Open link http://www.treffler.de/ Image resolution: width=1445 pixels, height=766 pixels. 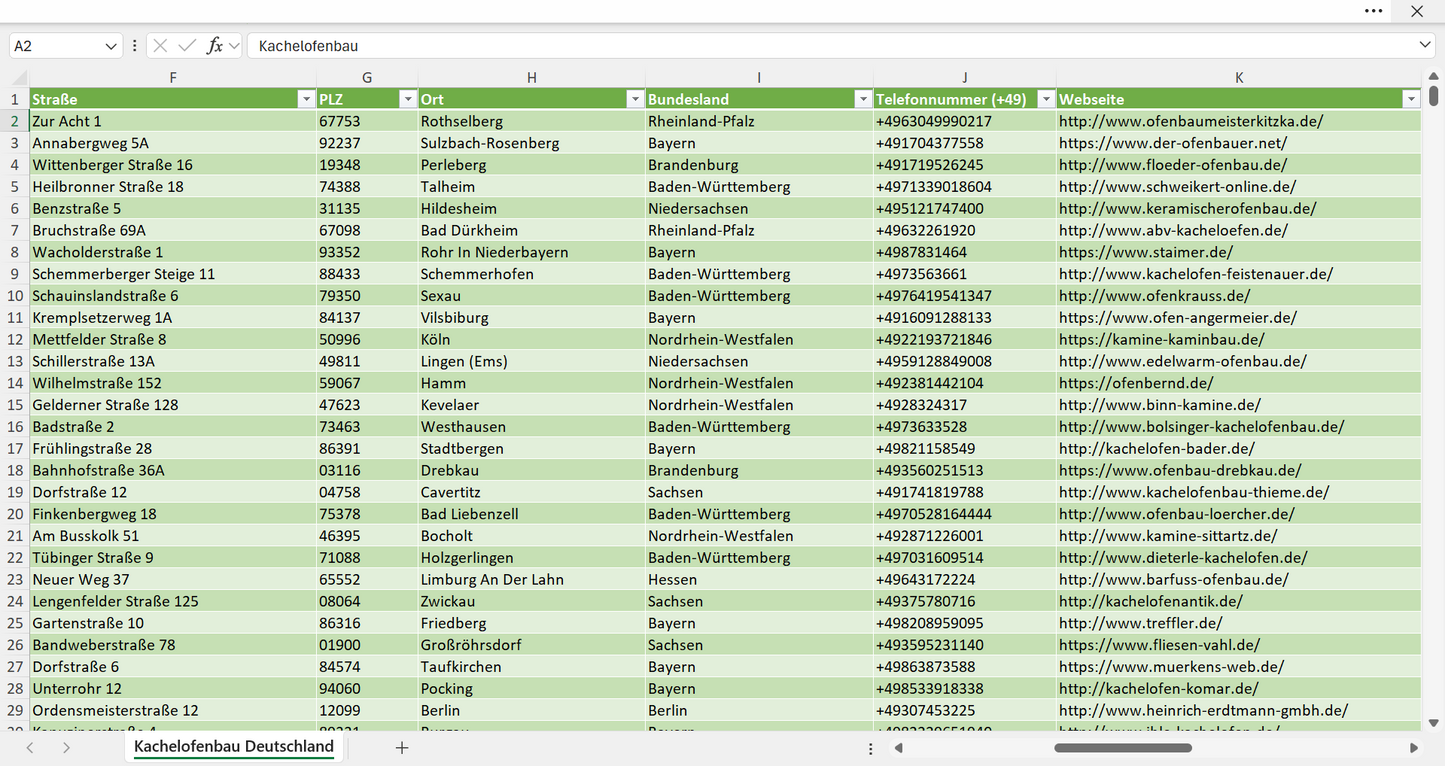pos(1141,623)
